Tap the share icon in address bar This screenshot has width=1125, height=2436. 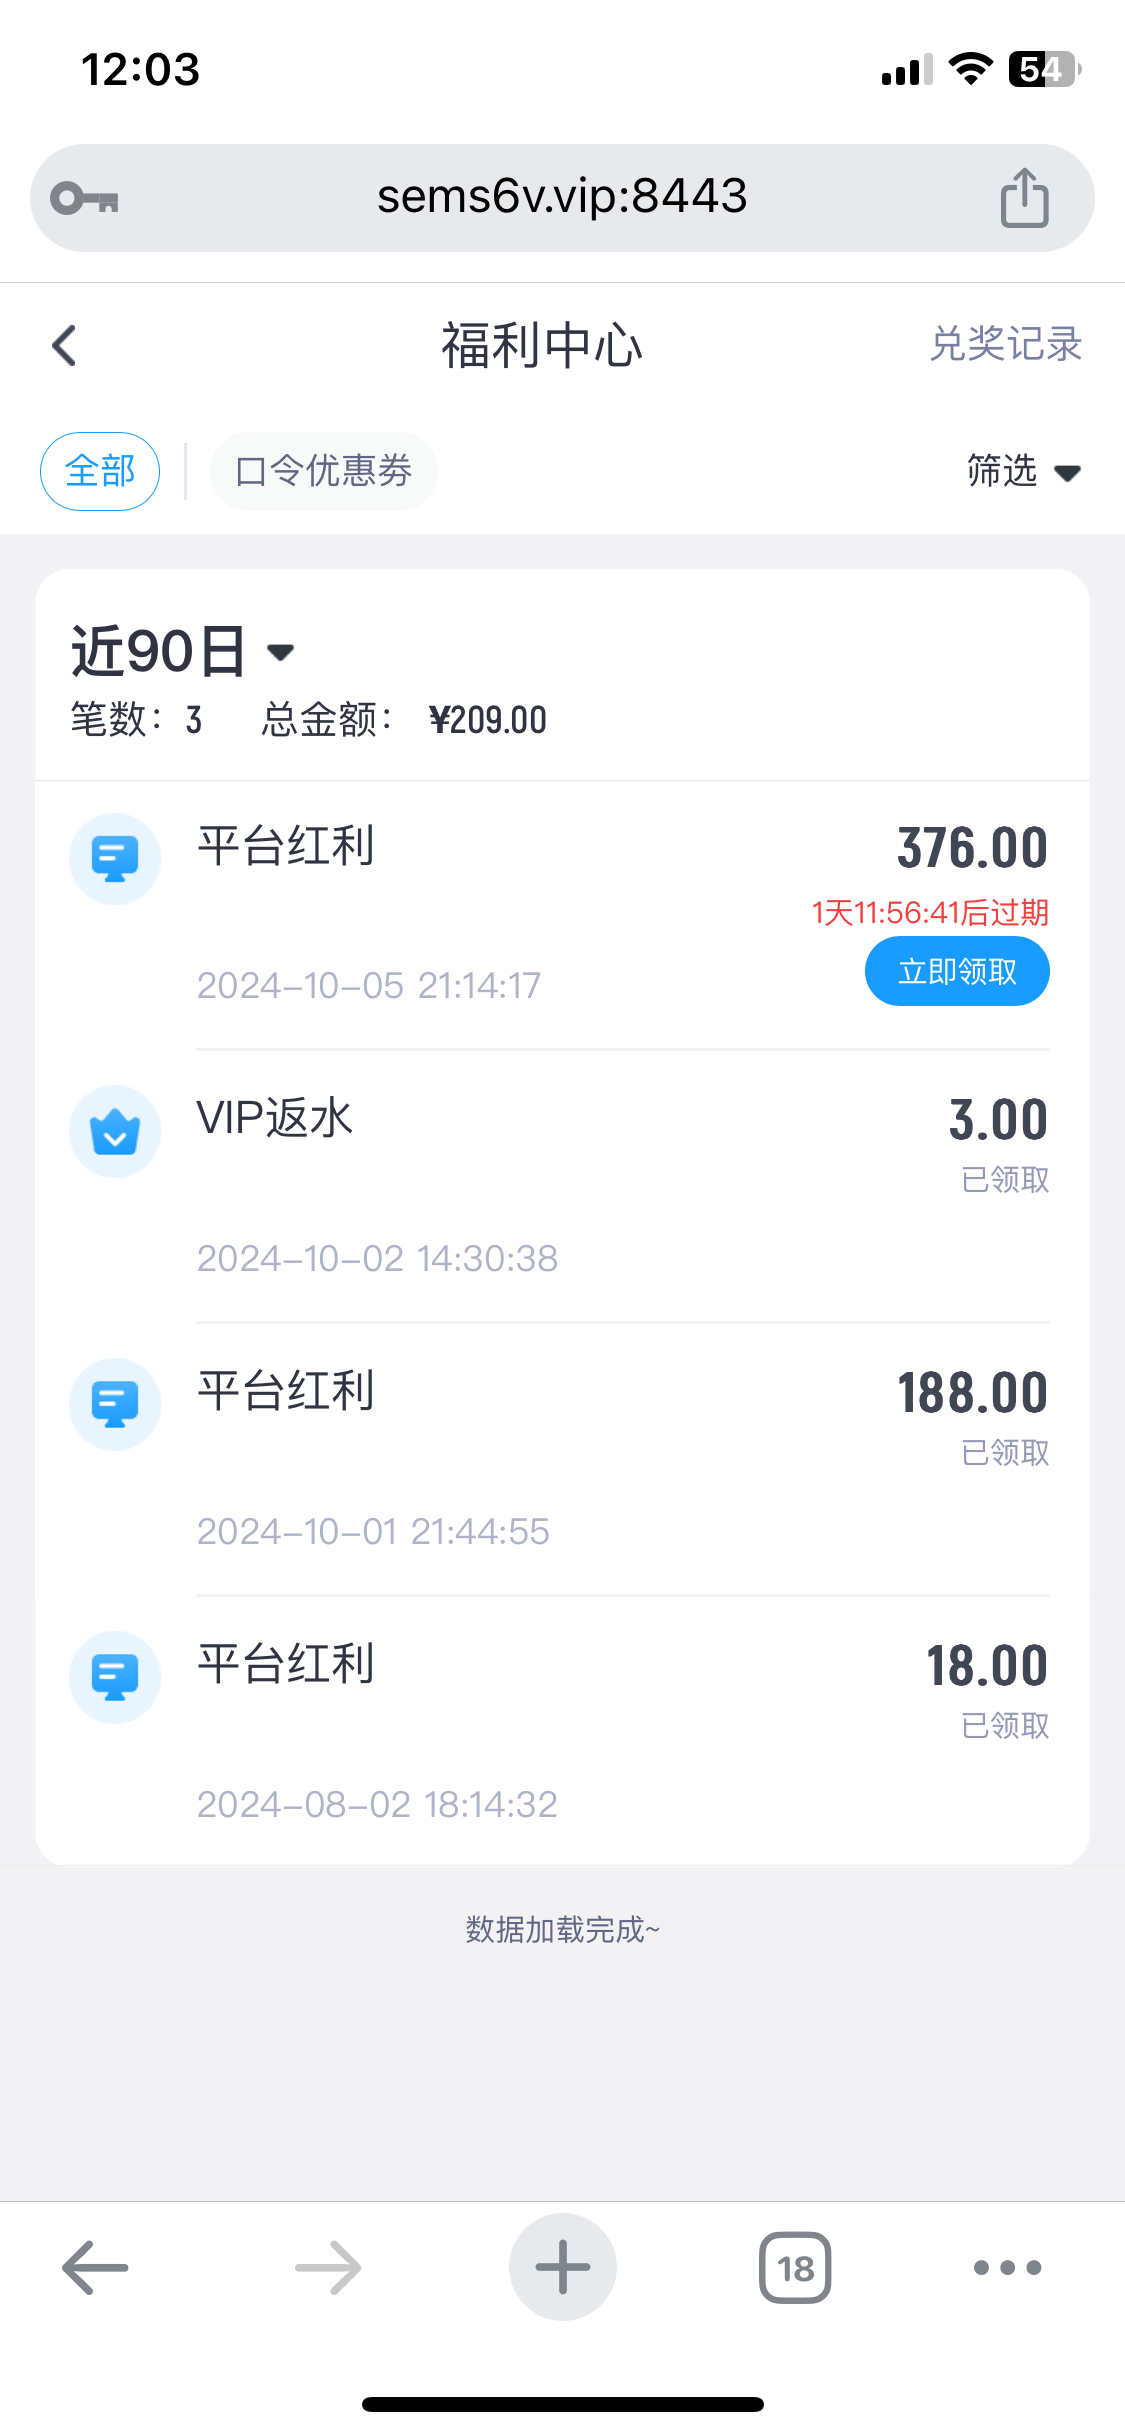[x=1024, y=198]
